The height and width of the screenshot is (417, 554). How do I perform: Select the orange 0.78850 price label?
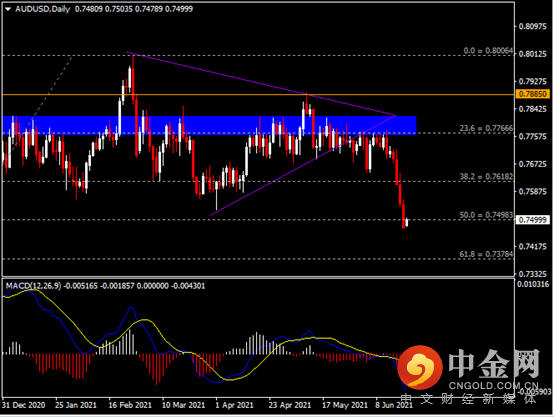533,94
